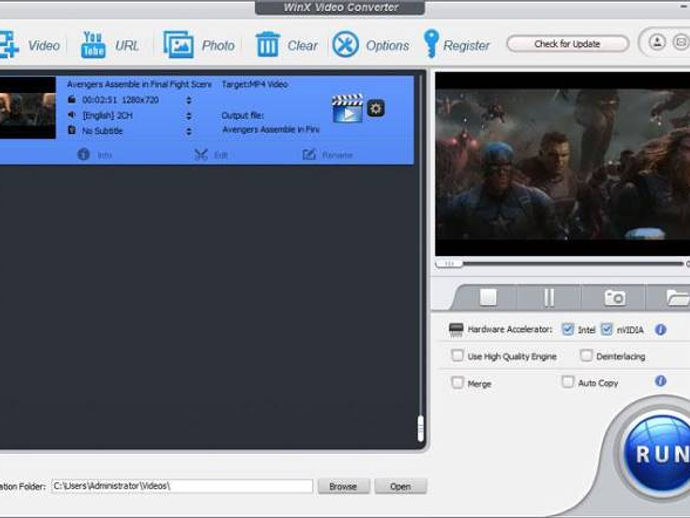
Task: Click the Edit scissors icon
Action: [x=201, y=154]
